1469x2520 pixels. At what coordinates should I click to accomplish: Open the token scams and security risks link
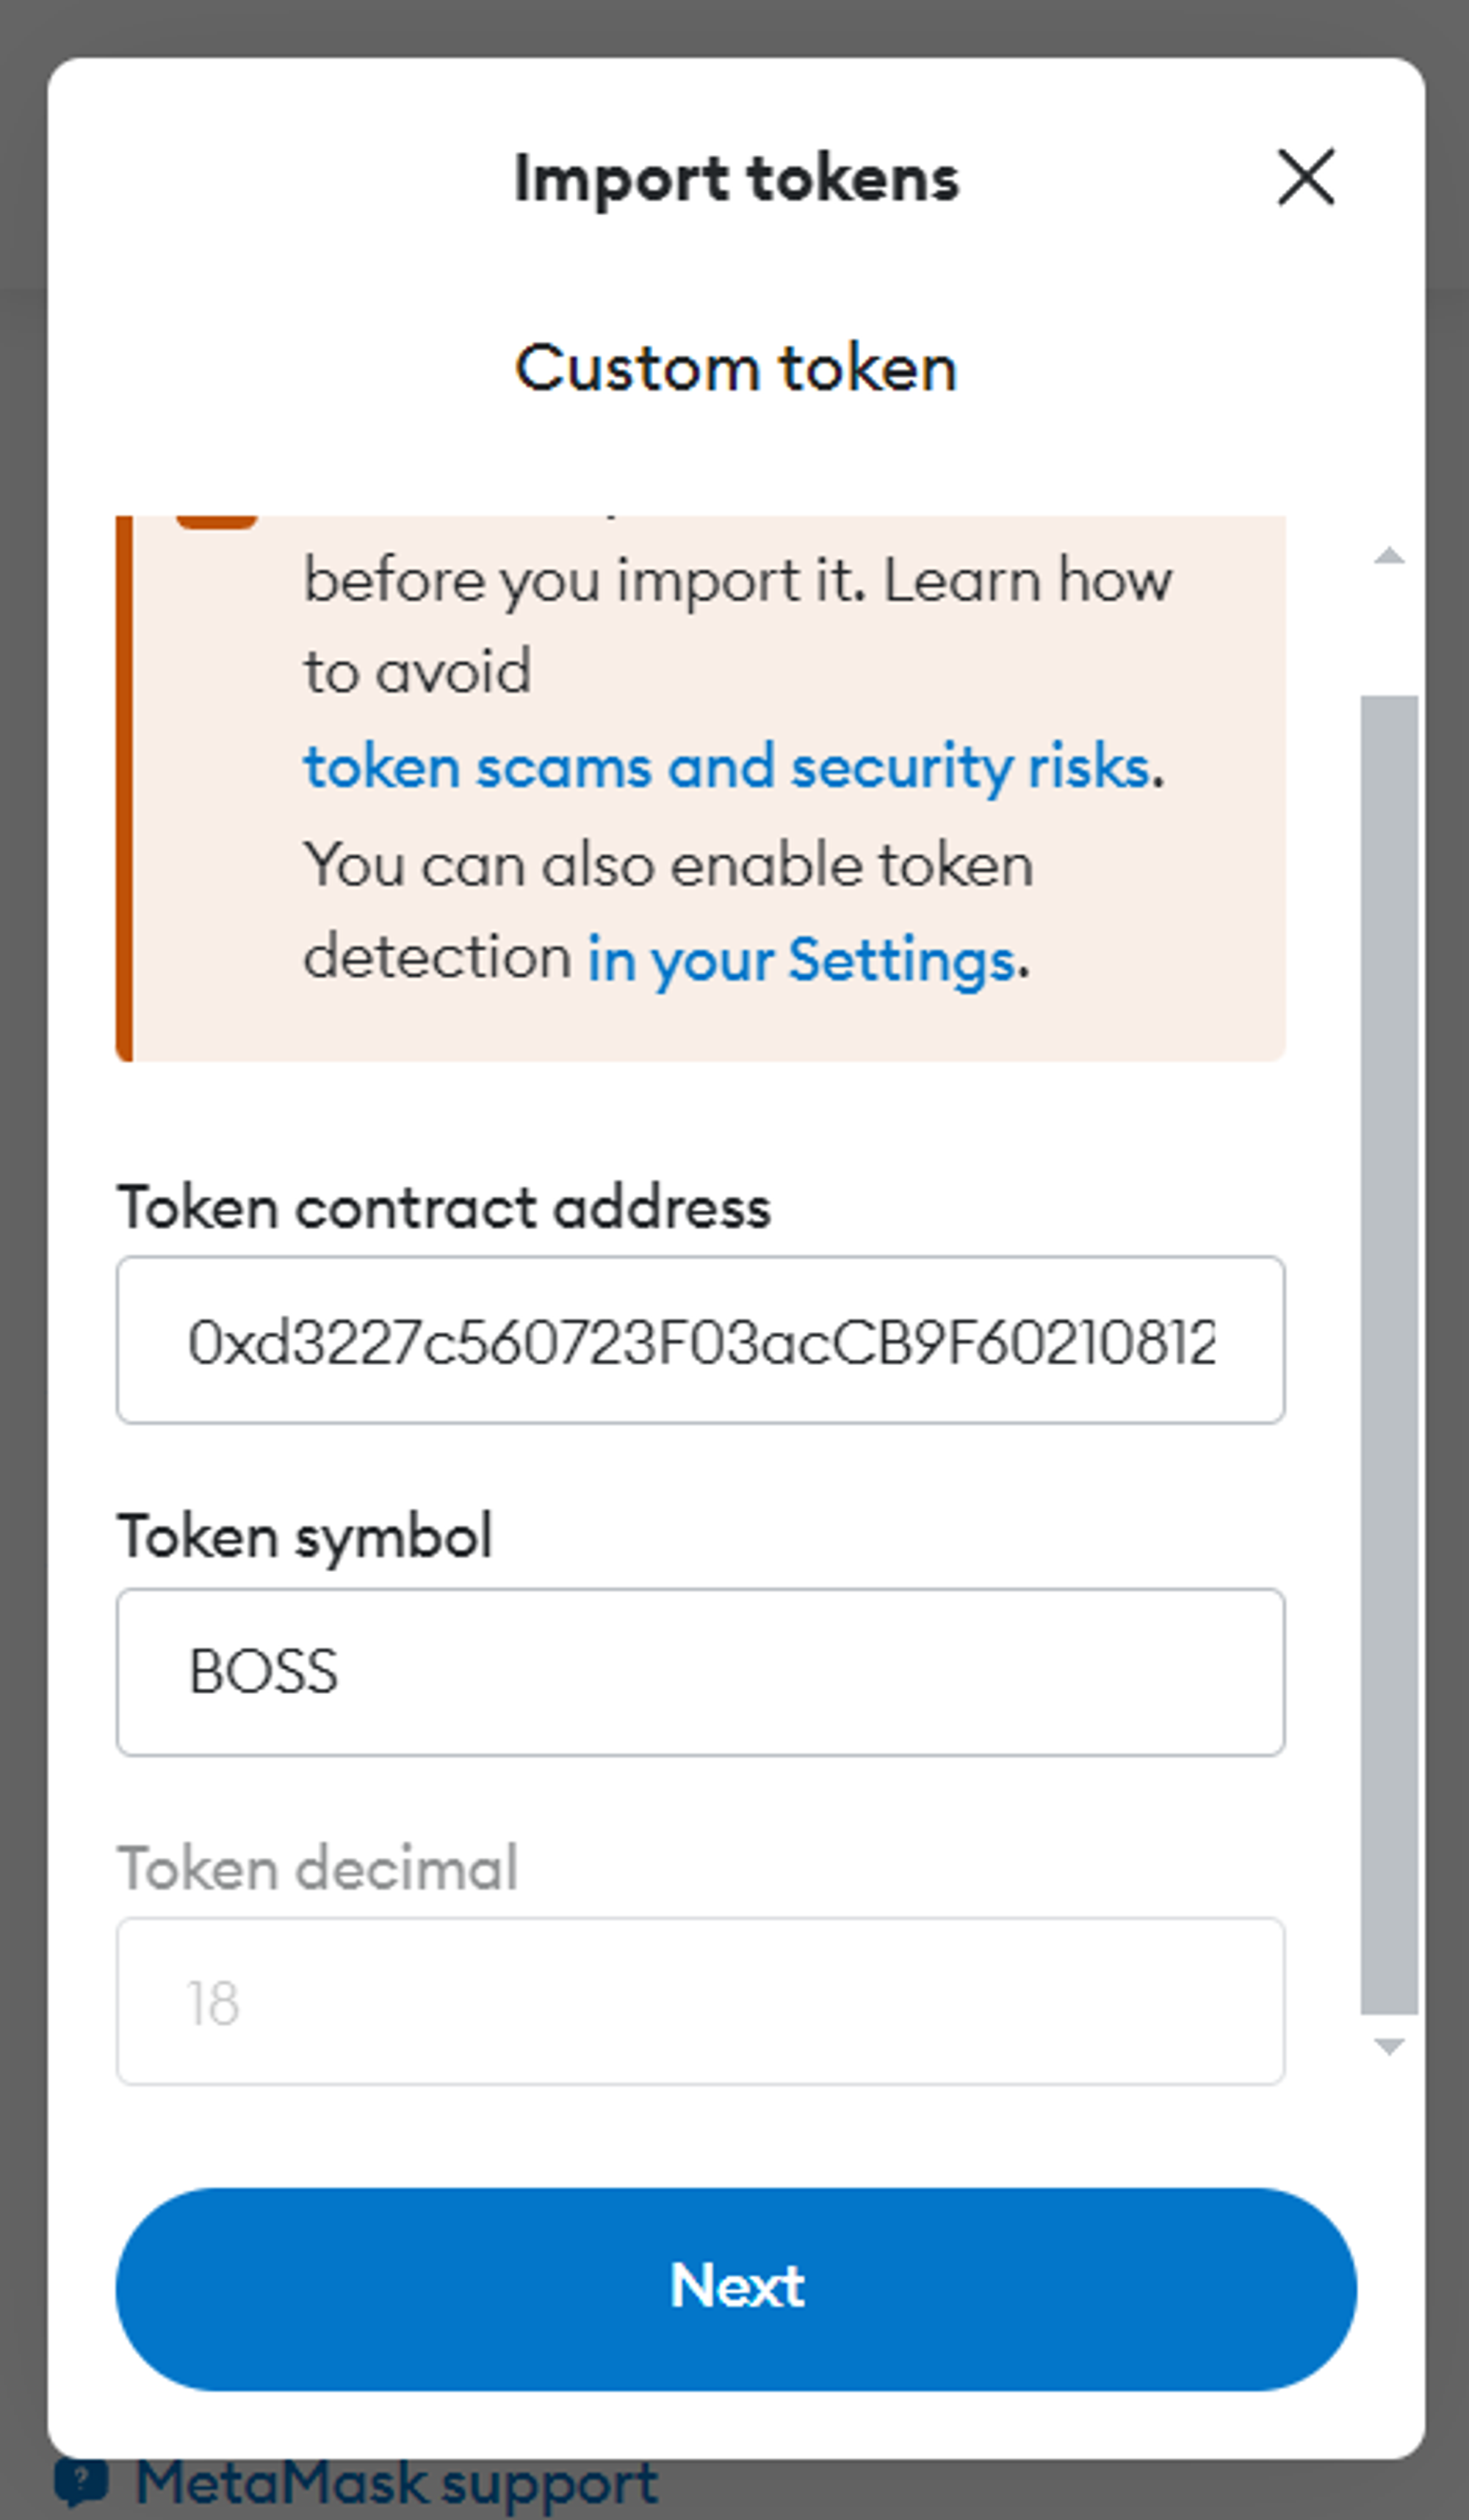coord(726,768)
